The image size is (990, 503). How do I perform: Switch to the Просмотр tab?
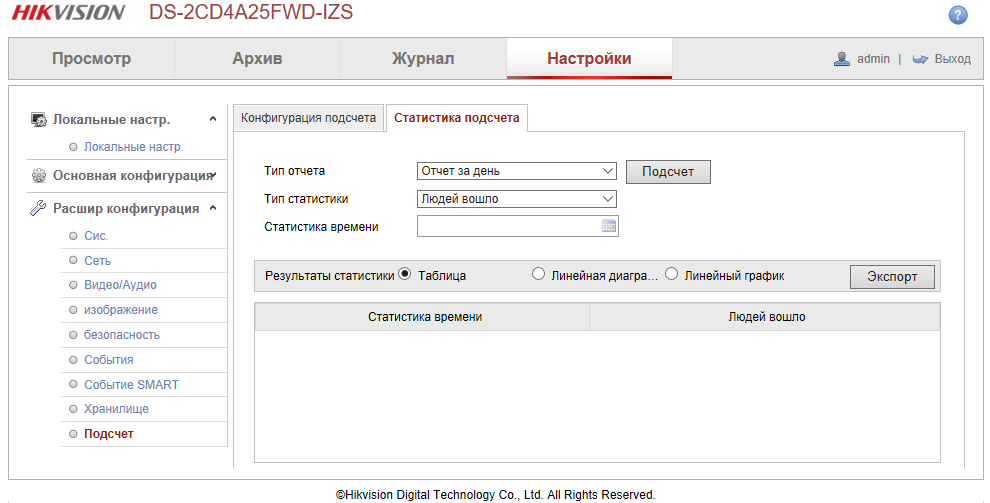pyautogui.click(x=92, y=58)
